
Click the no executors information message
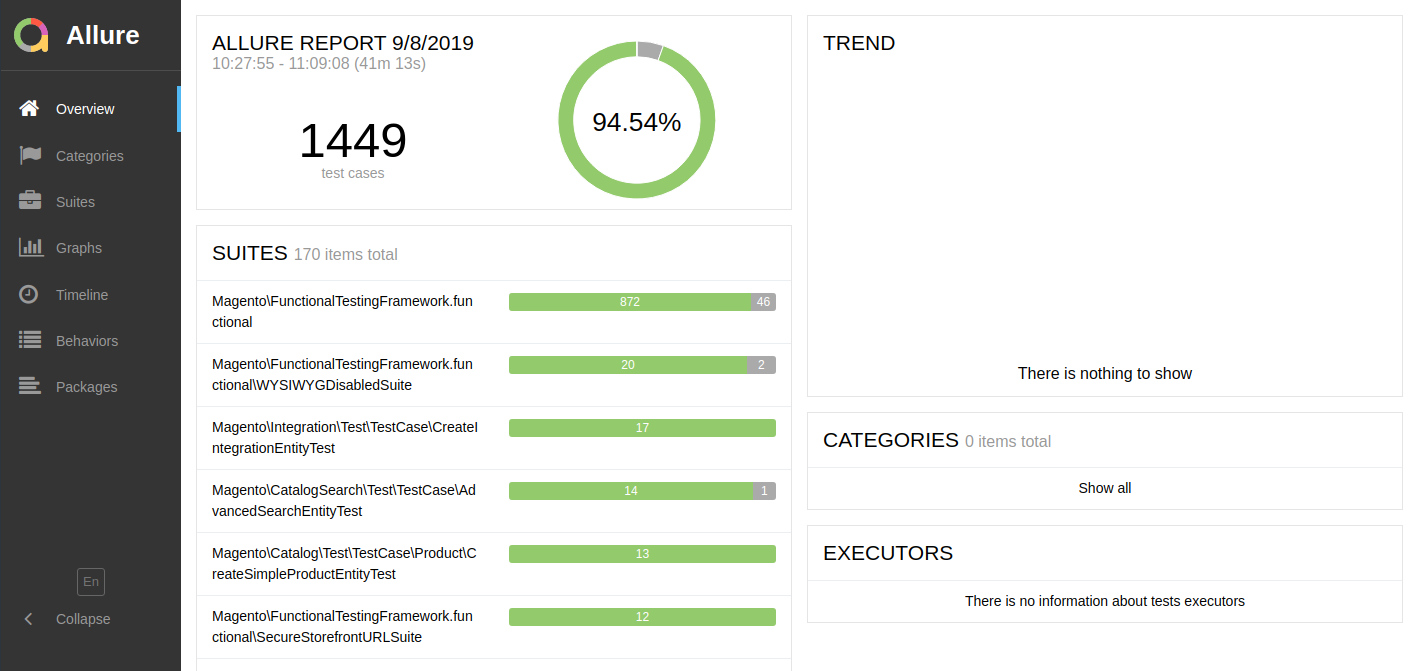point(1105,601)
